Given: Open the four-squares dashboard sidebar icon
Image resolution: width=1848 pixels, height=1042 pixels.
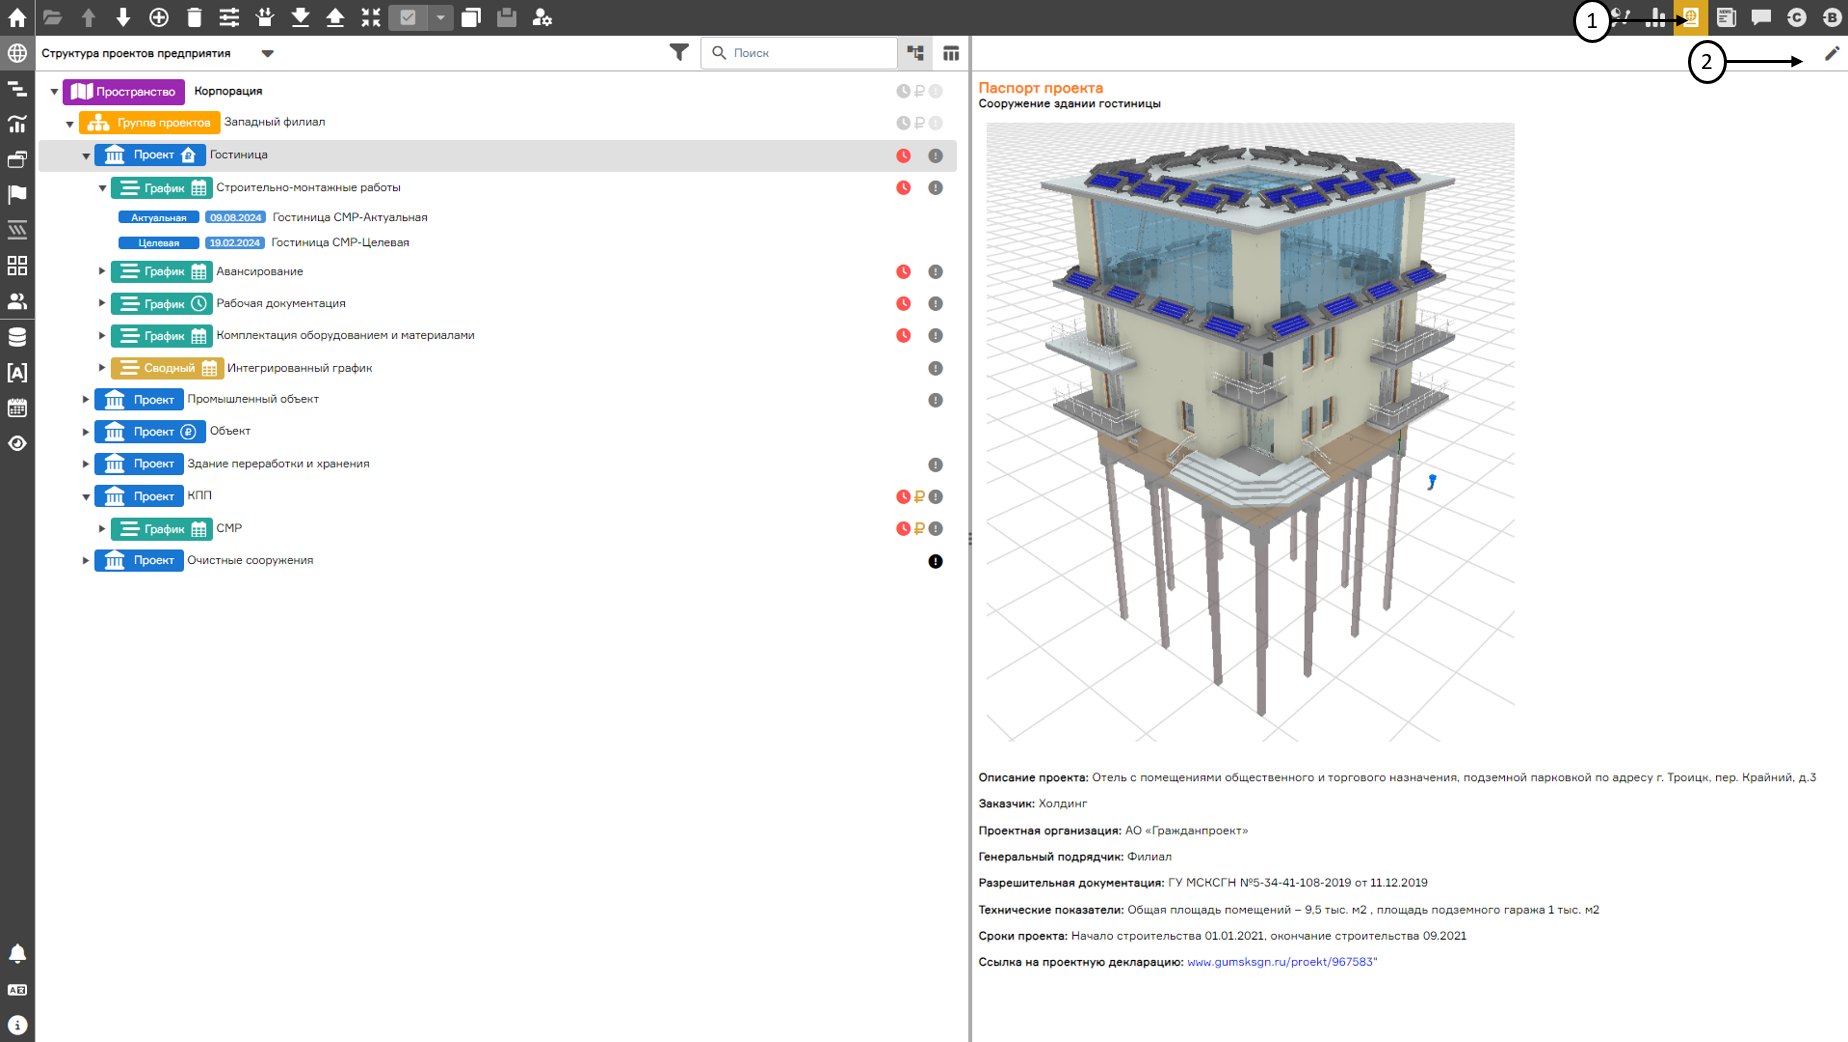Looking at the screenshot, I should click(17, 266).
